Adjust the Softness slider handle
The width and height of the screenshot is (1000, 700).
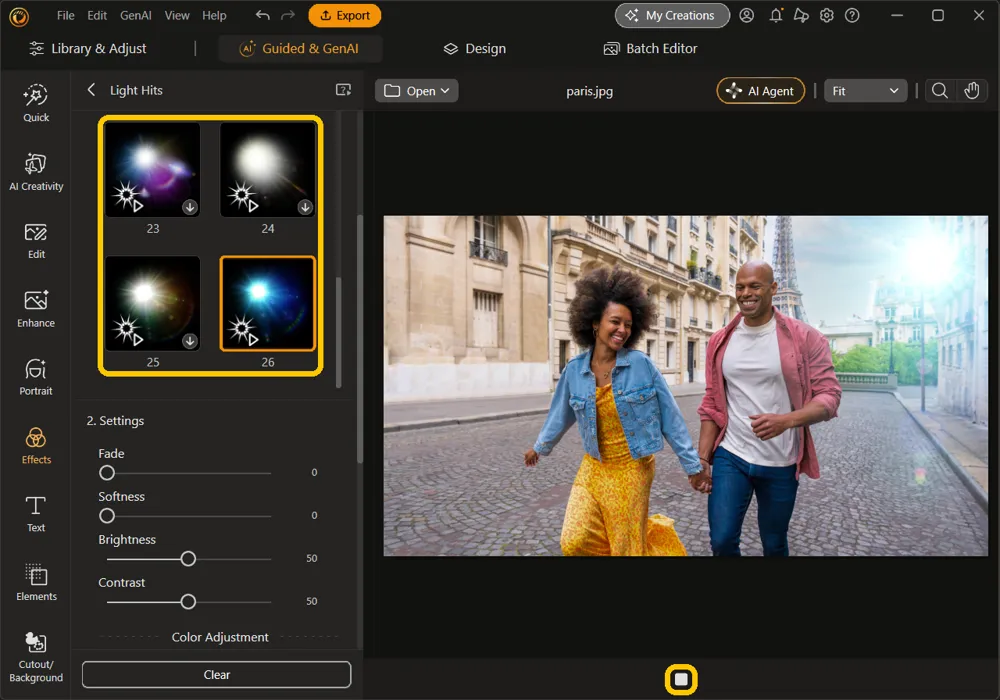click(107, 516)
